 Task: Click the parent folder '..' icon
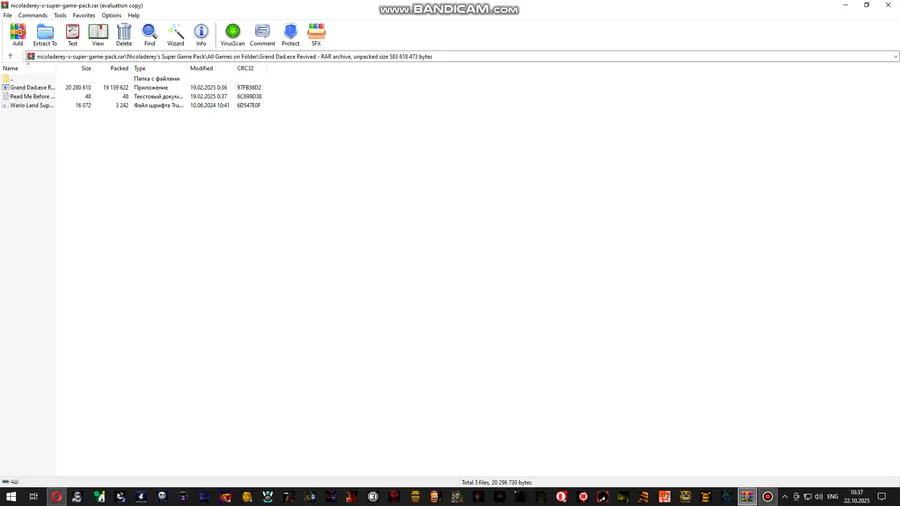pos(6,79)
